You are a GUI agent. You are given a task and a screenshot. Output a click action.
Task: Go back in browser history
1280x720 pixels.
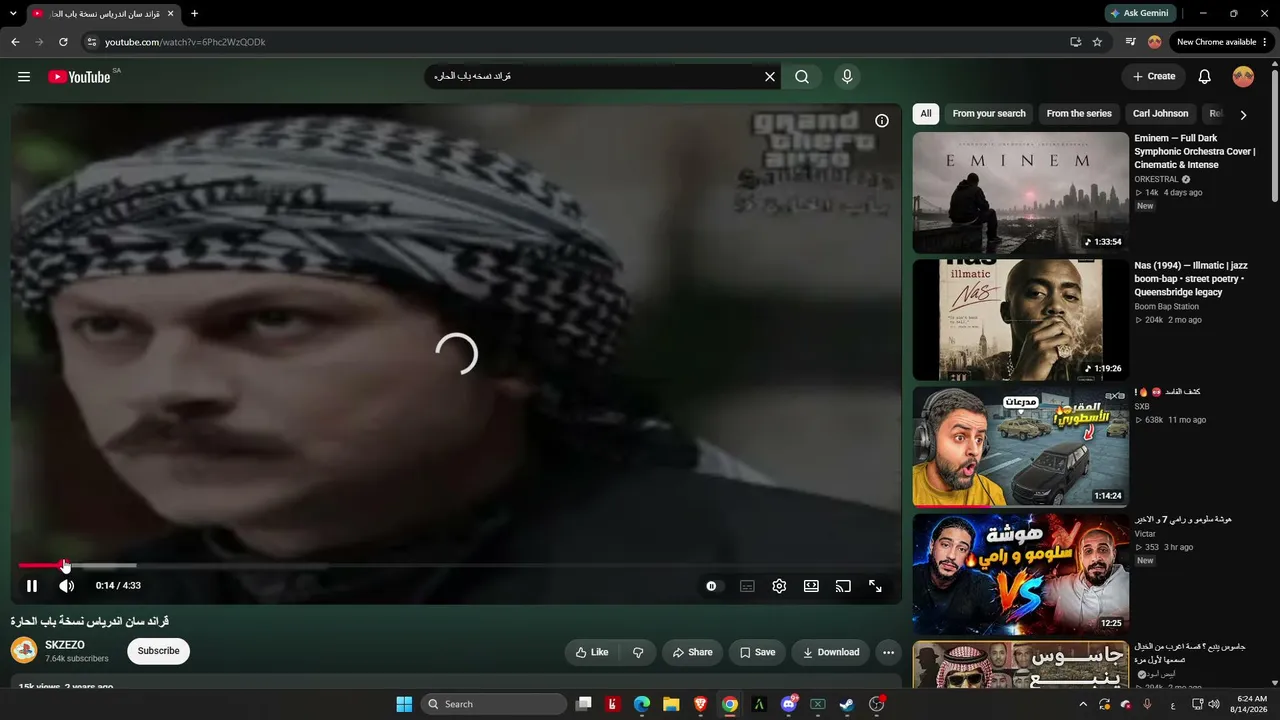coord(15,42)
